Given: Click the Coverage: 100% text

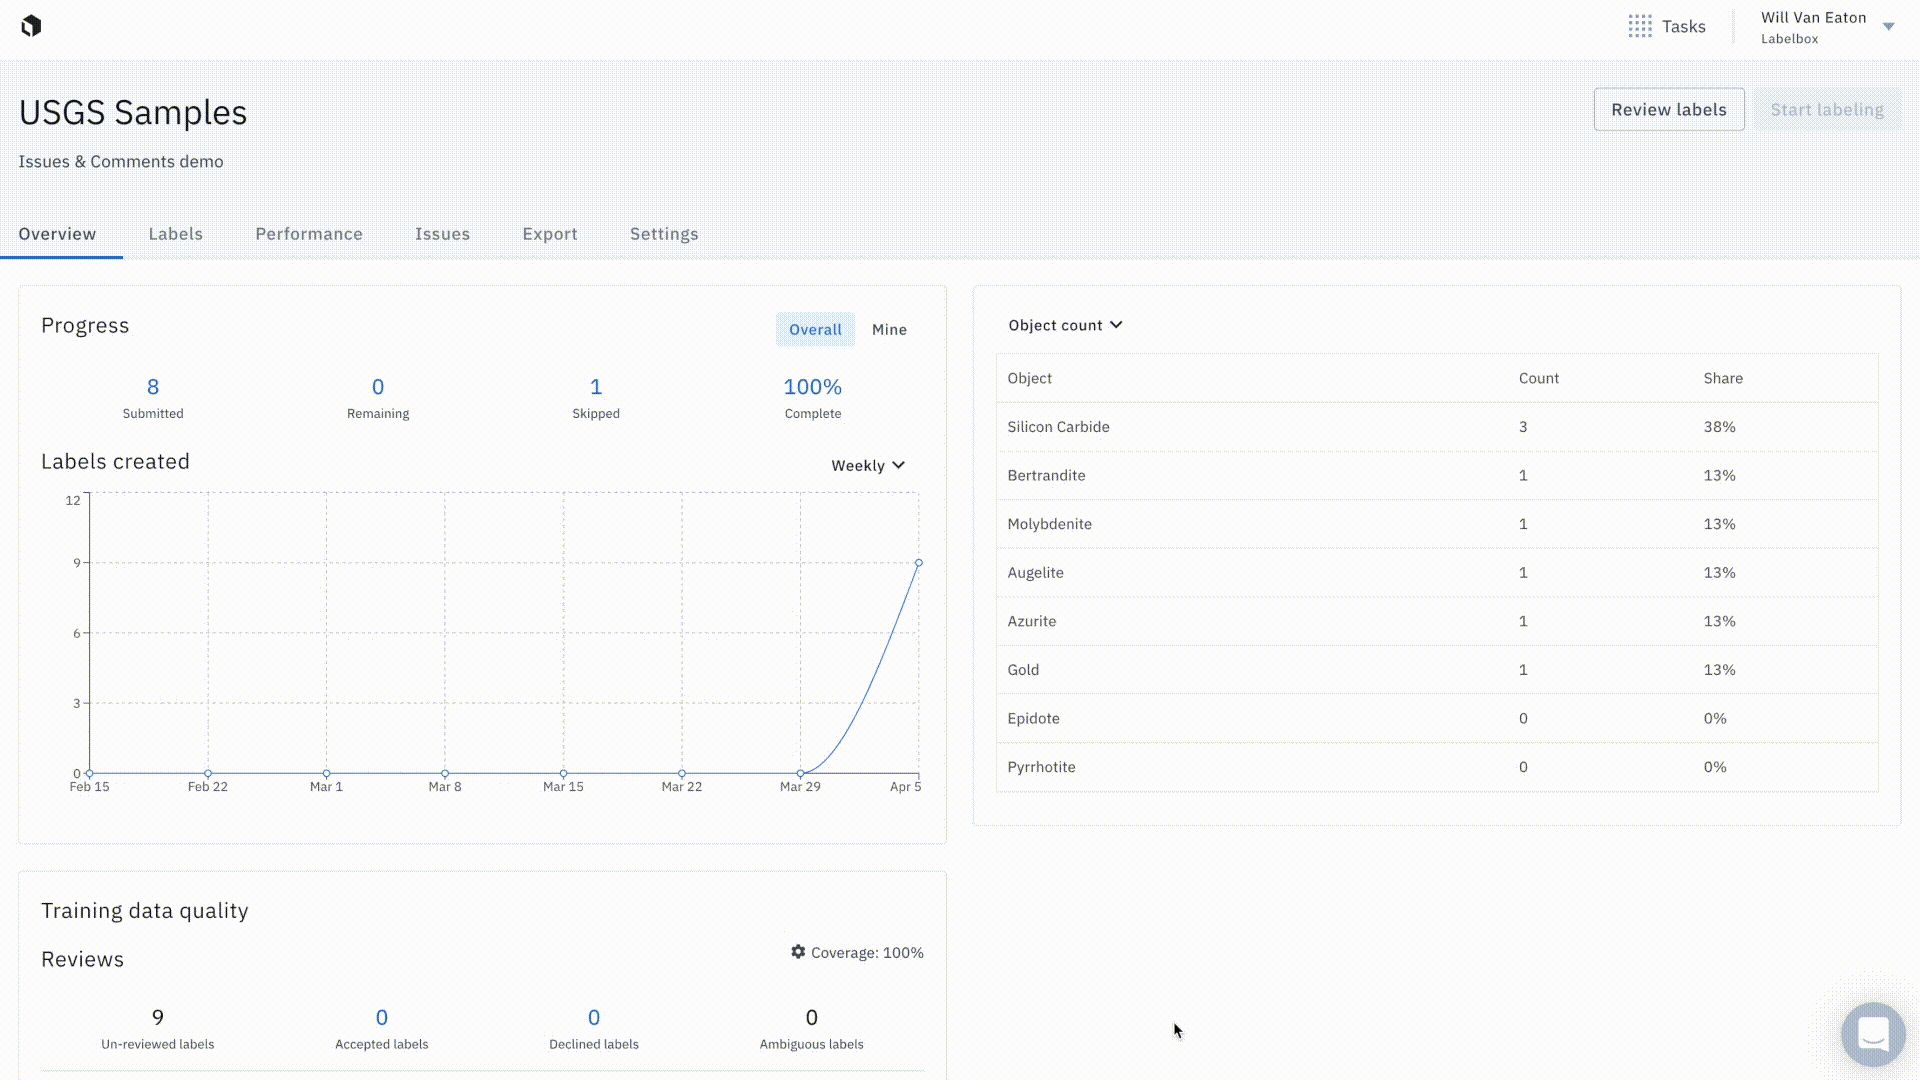Looking at the screenshot, I should point(867,953).
